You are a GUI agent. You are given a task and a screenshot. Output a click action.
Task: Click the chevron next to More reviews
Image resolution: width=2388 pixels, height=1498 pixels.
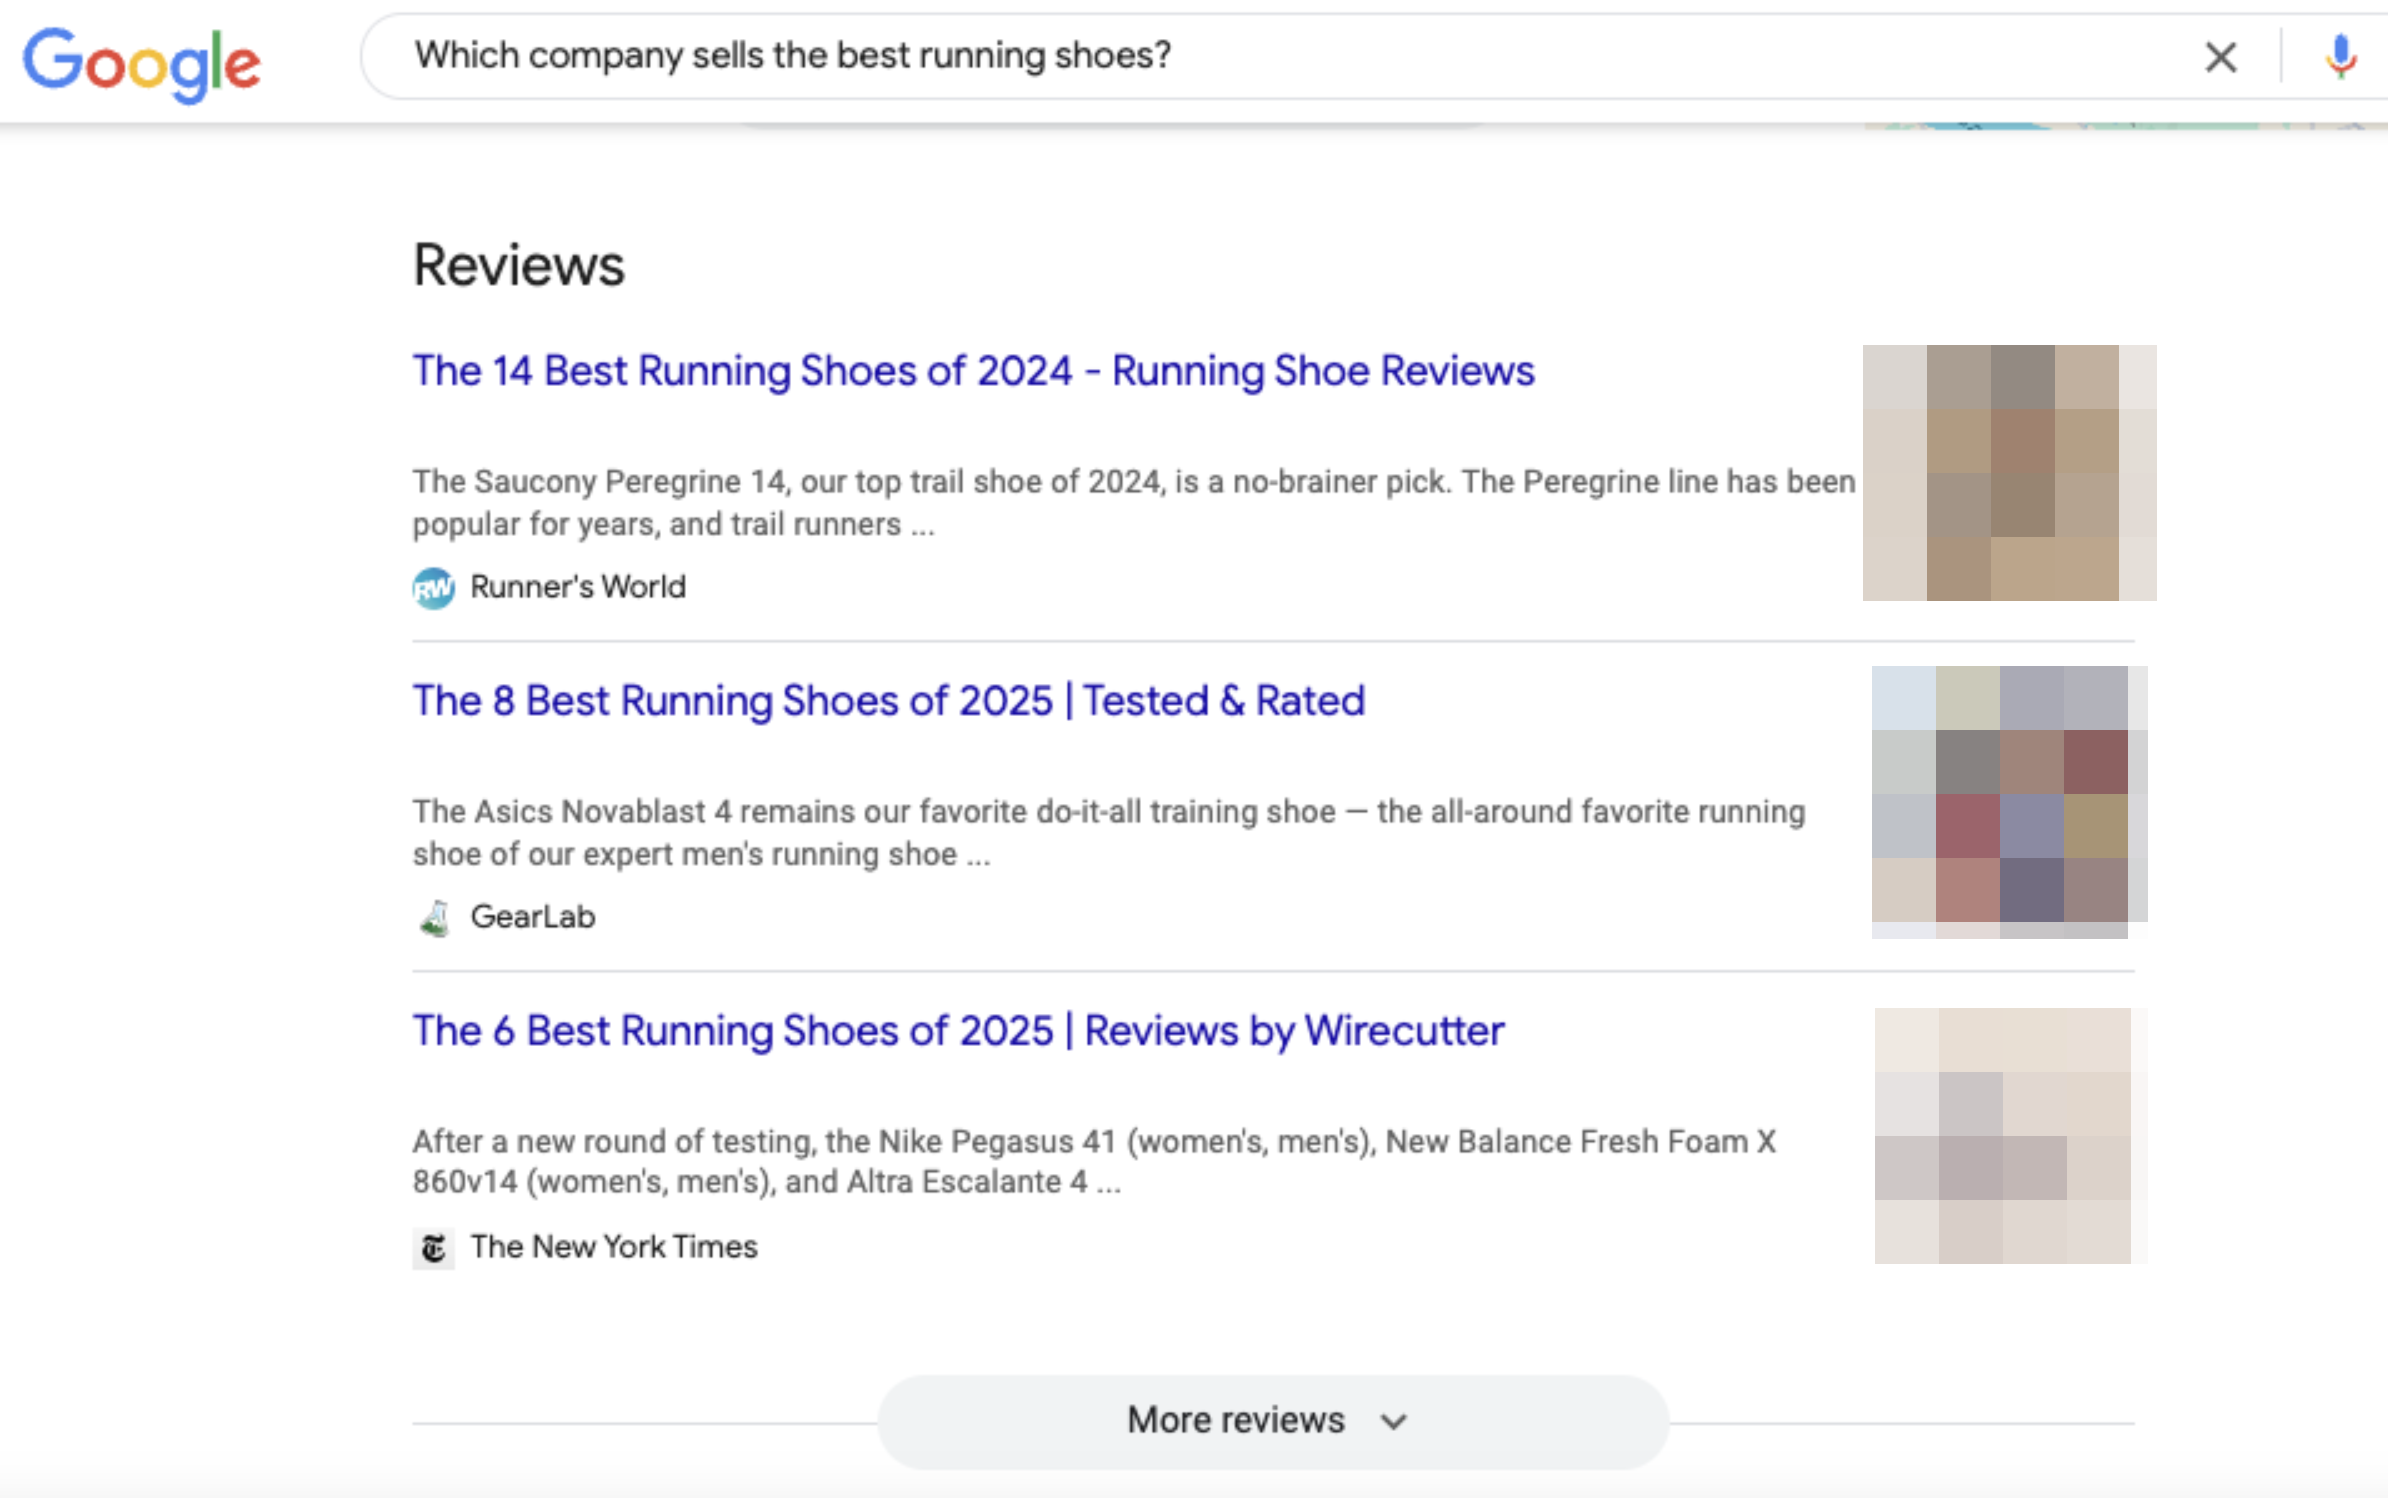(x=1394, y=1421)
